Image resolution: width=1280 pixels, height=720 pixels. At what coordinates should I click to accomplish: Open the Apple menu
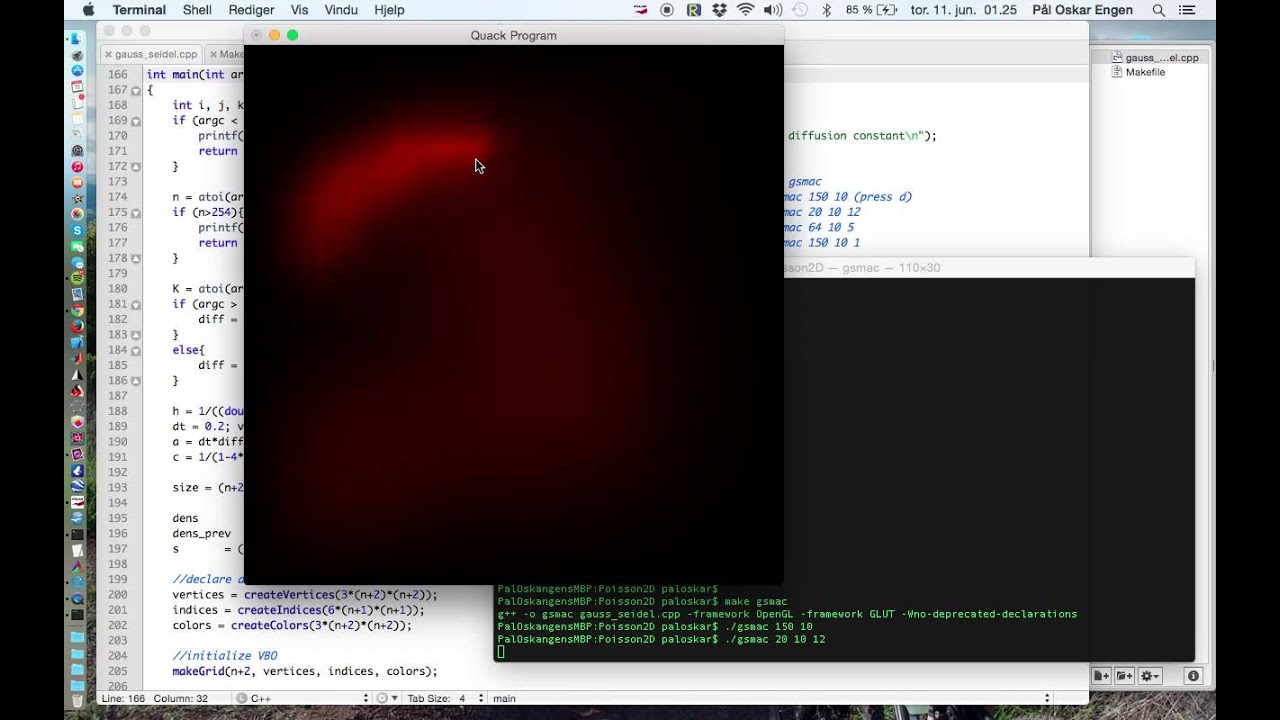[x=88, y=10]
